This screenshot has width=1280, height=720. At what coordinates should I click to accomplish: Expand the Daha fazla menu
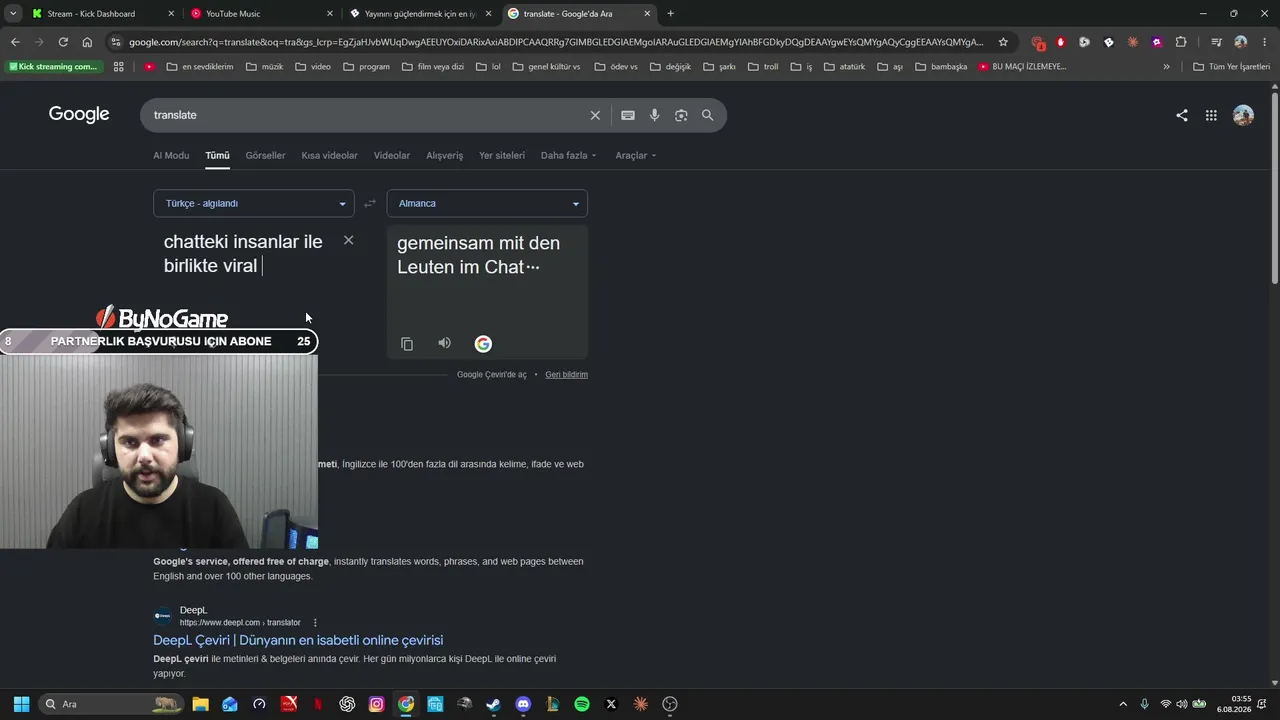pos(568,155)
